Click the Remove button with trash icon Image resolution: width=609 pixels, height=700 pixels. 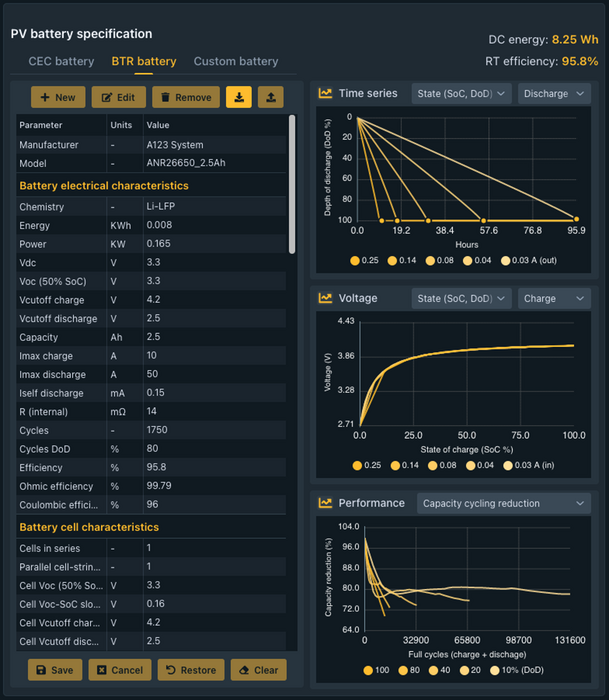click(x=186, y=97)
